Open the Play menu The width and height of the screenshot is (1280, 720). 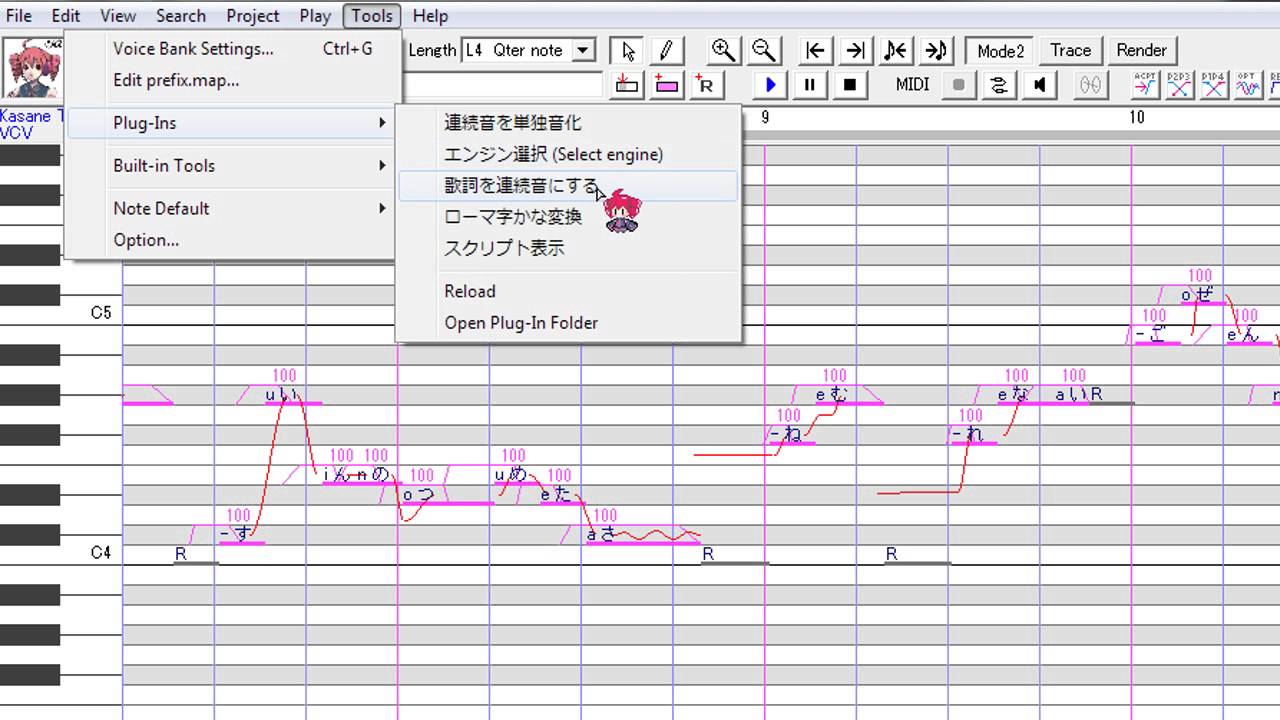[x=315, y=15]
